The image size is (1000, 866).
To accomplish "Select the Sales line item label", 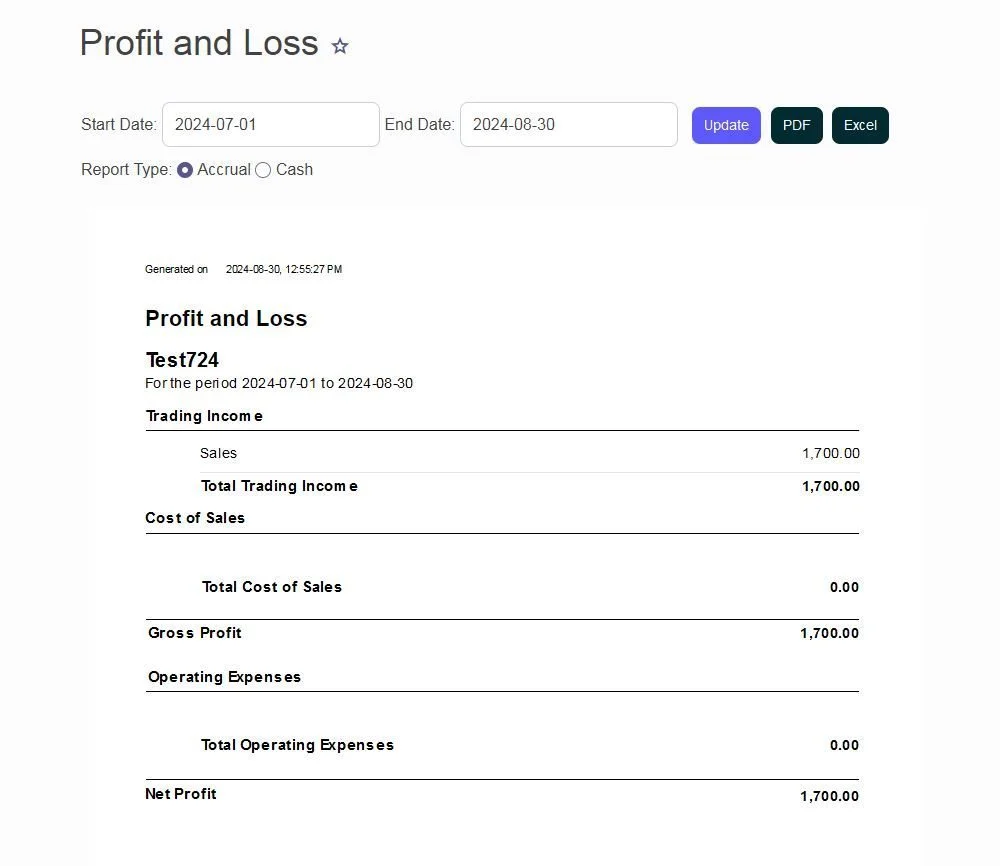I will tap(218, 453).
